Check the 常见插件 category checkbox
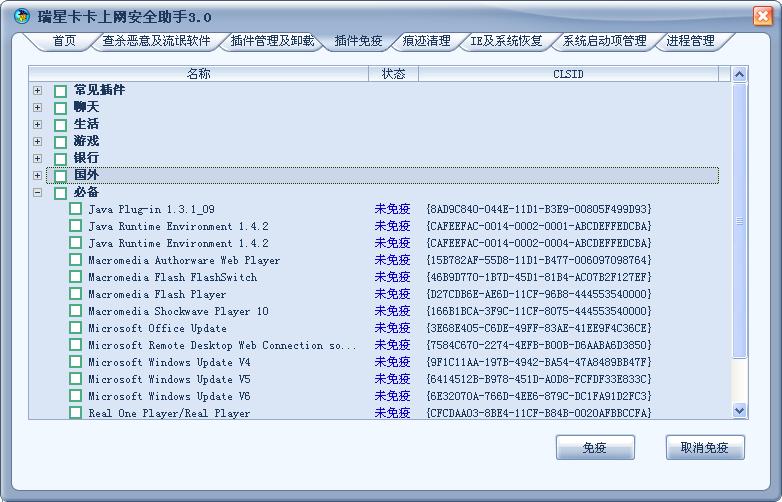The image size is (782, 502). [60, 91]
